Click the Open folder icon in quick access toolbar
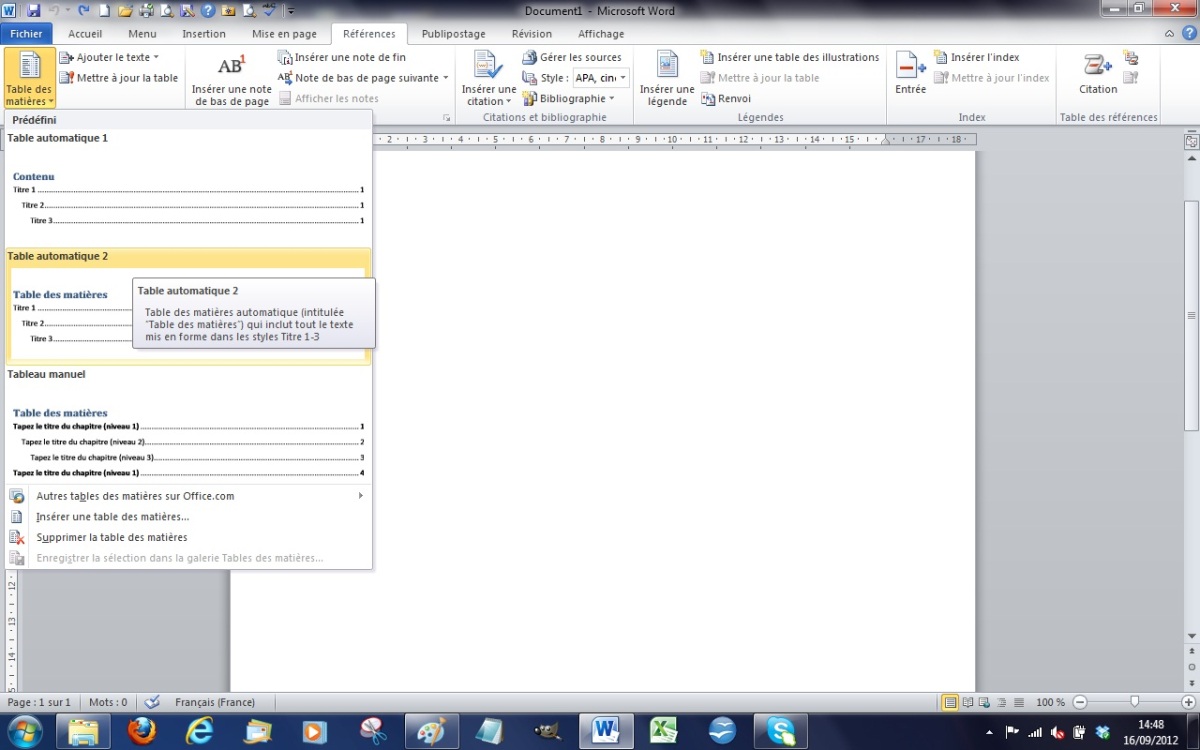 125,11
